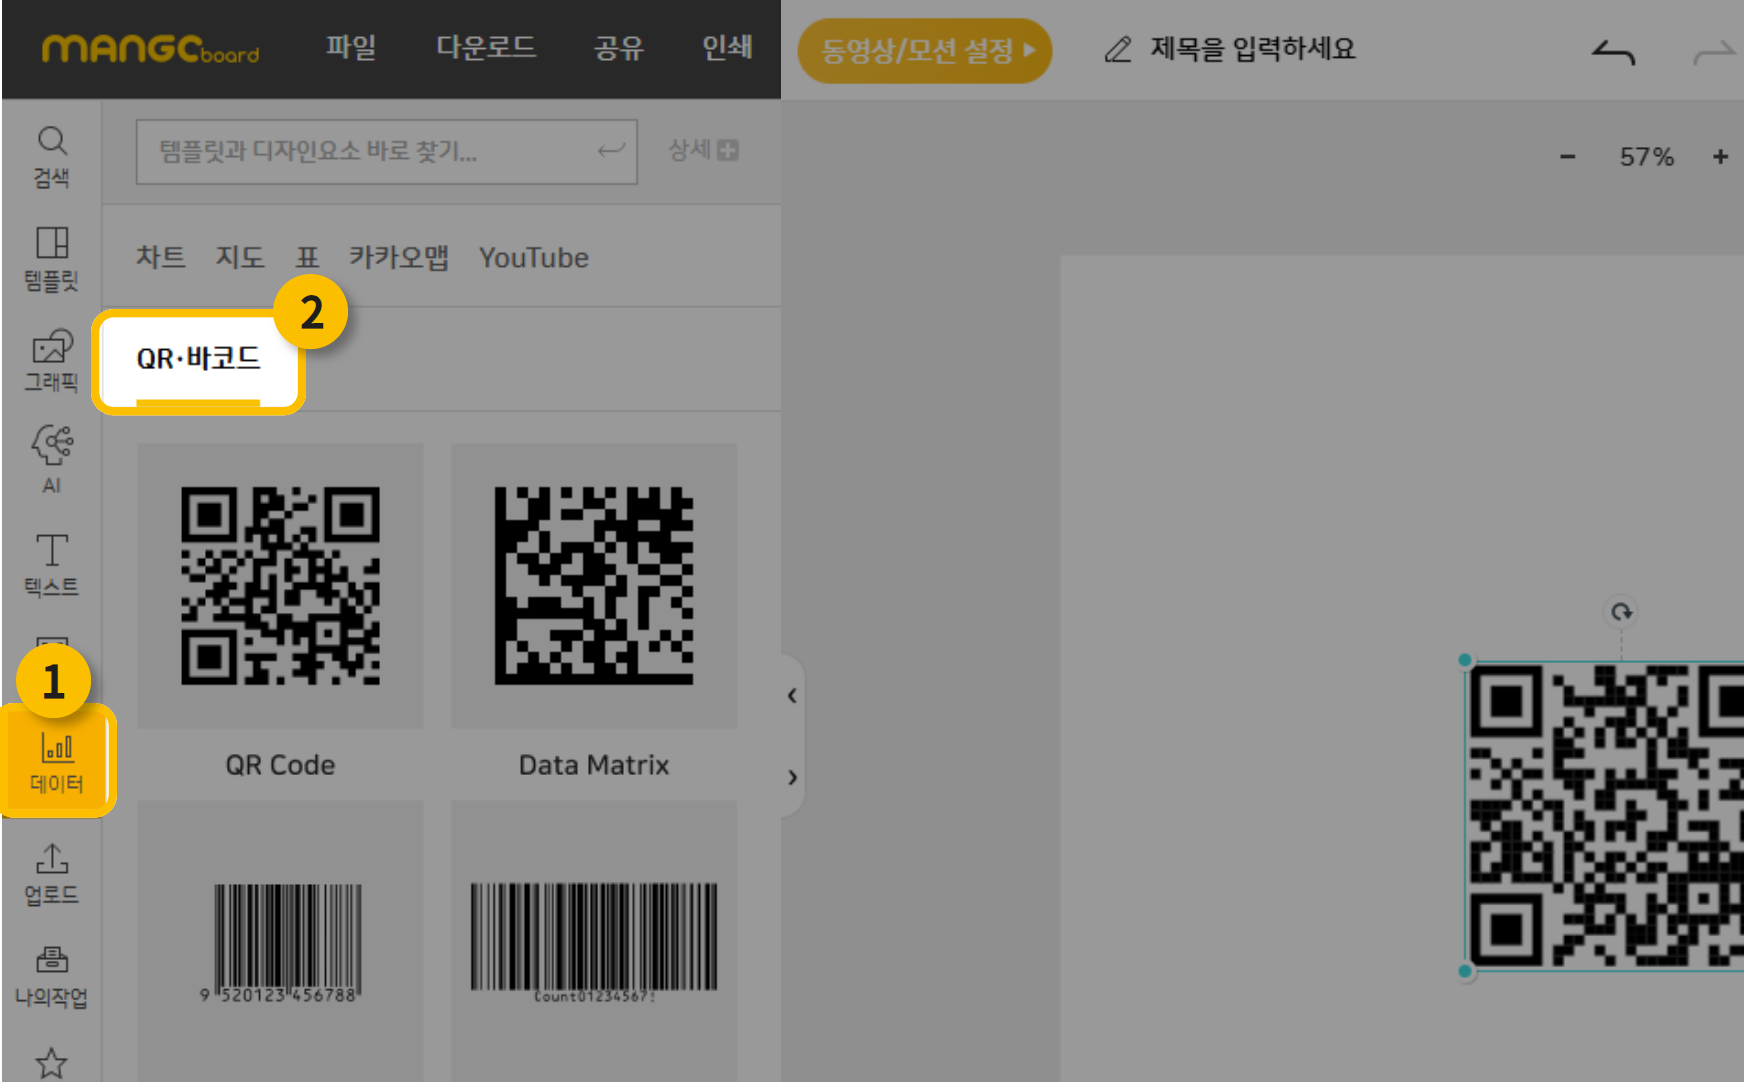This screenshot has height=1082, width=1744.
Task: Click the pencil edit-title icon
Action: 1118,49
